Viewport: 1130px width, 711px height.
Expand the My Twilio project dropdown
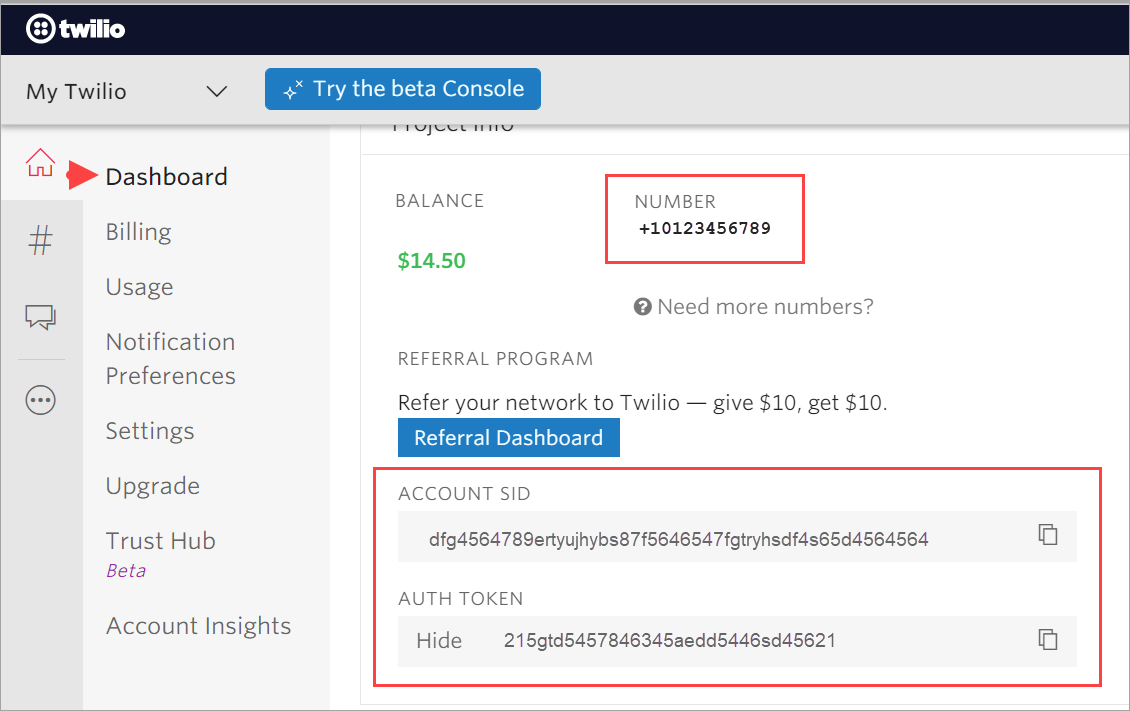point(127,91)
